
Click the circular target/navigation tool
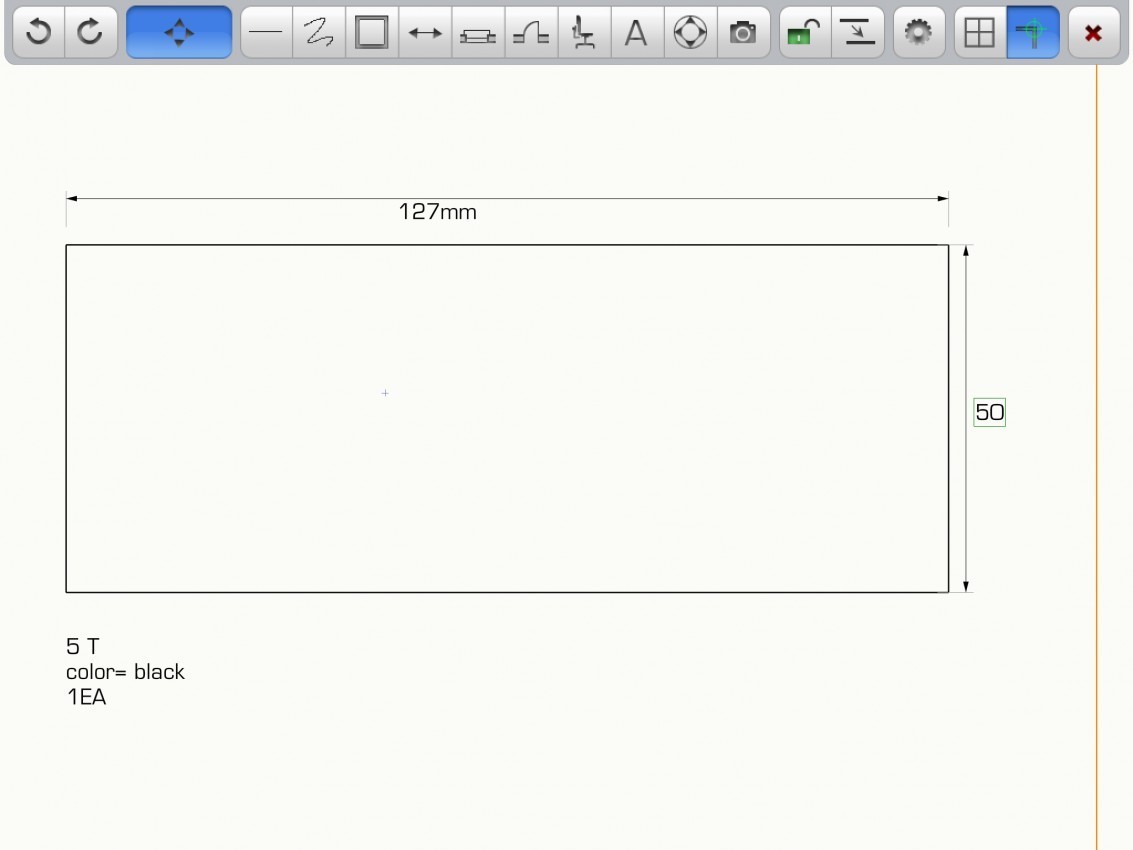pyautogui.click(x=690, y=32)
